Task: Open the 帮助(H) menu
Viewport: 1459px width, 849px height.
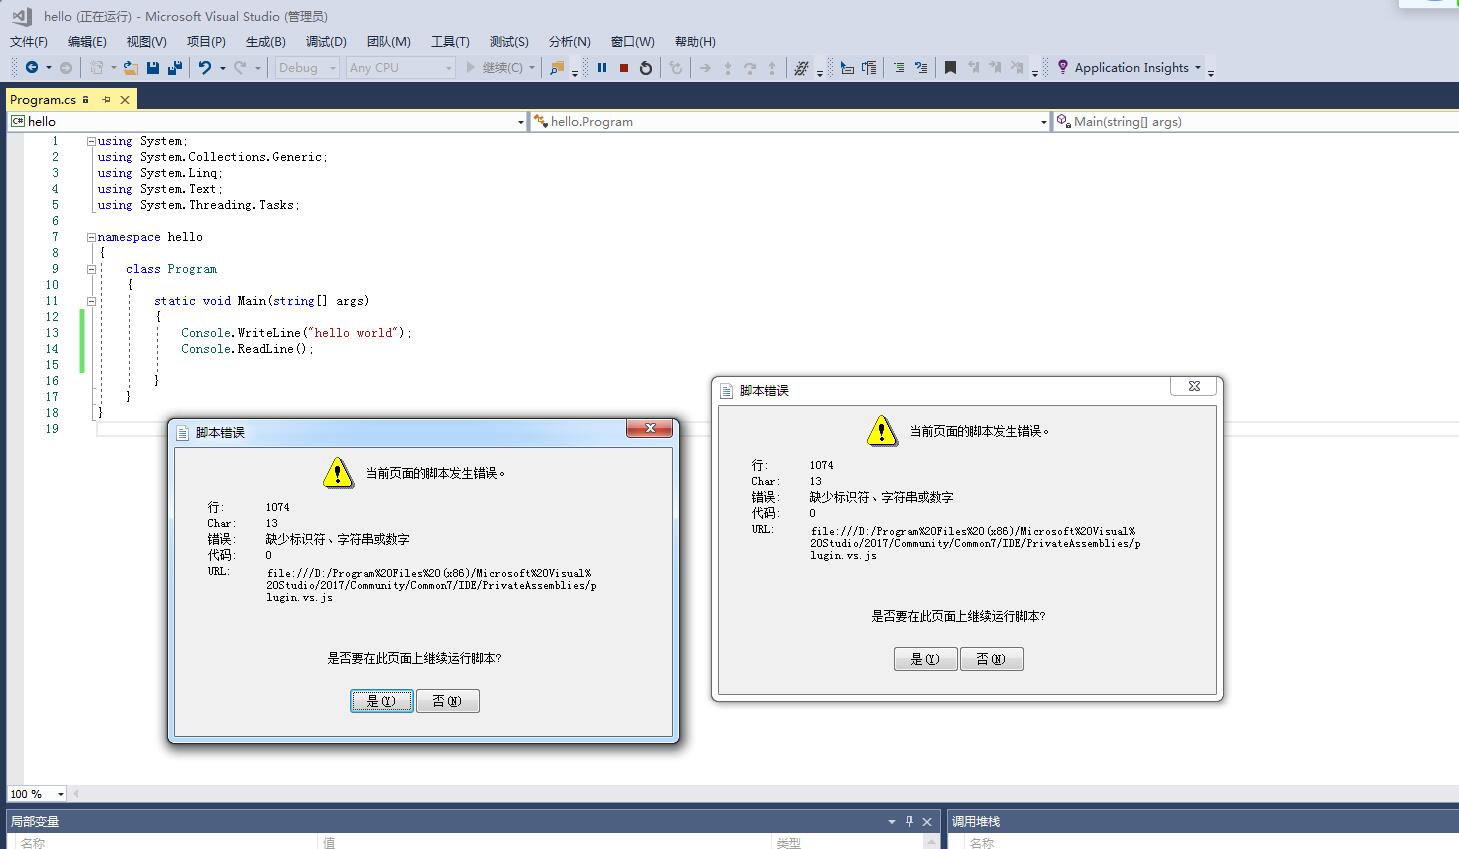Action: pos(695,41)
